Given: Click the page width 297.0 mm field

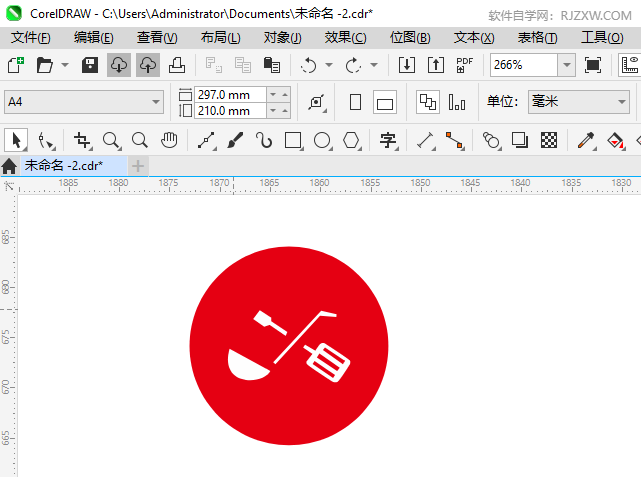Looking at the screenshot, I should tap(230, 95).
